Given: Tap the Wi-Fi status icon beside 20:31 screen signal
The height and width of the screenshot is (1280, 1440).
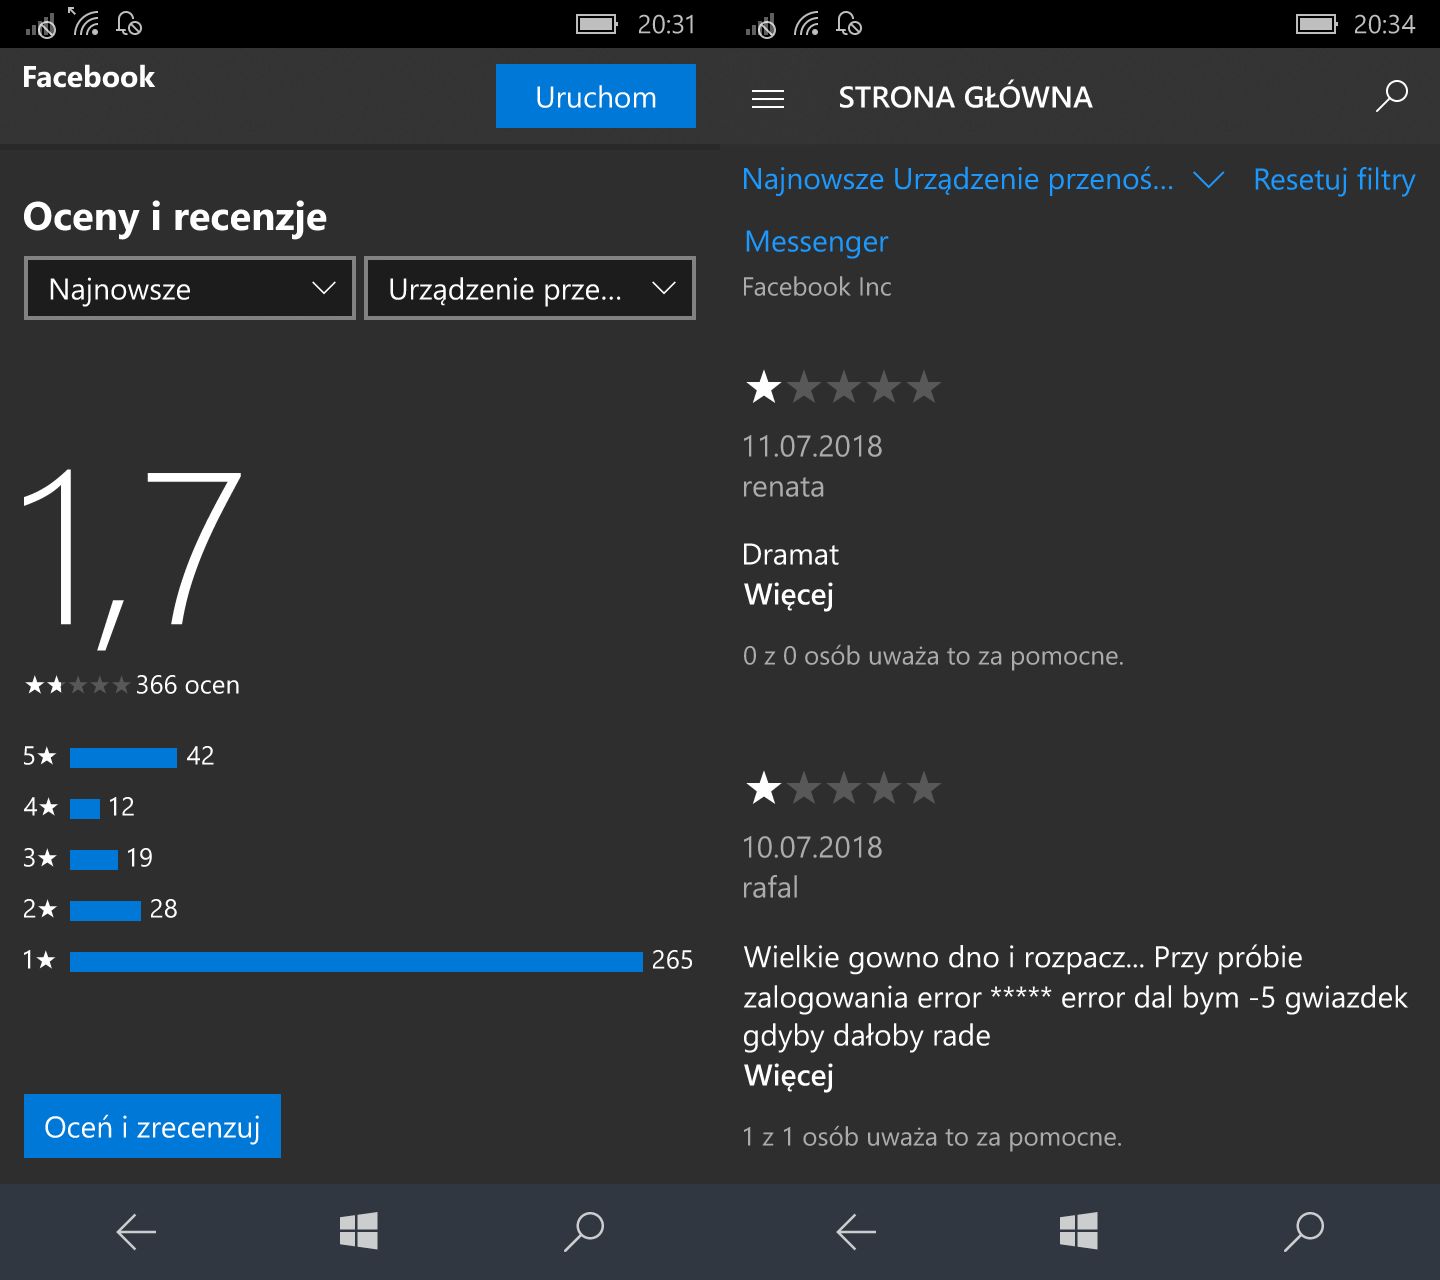Looking at the screenshot, I should [84, 21].
